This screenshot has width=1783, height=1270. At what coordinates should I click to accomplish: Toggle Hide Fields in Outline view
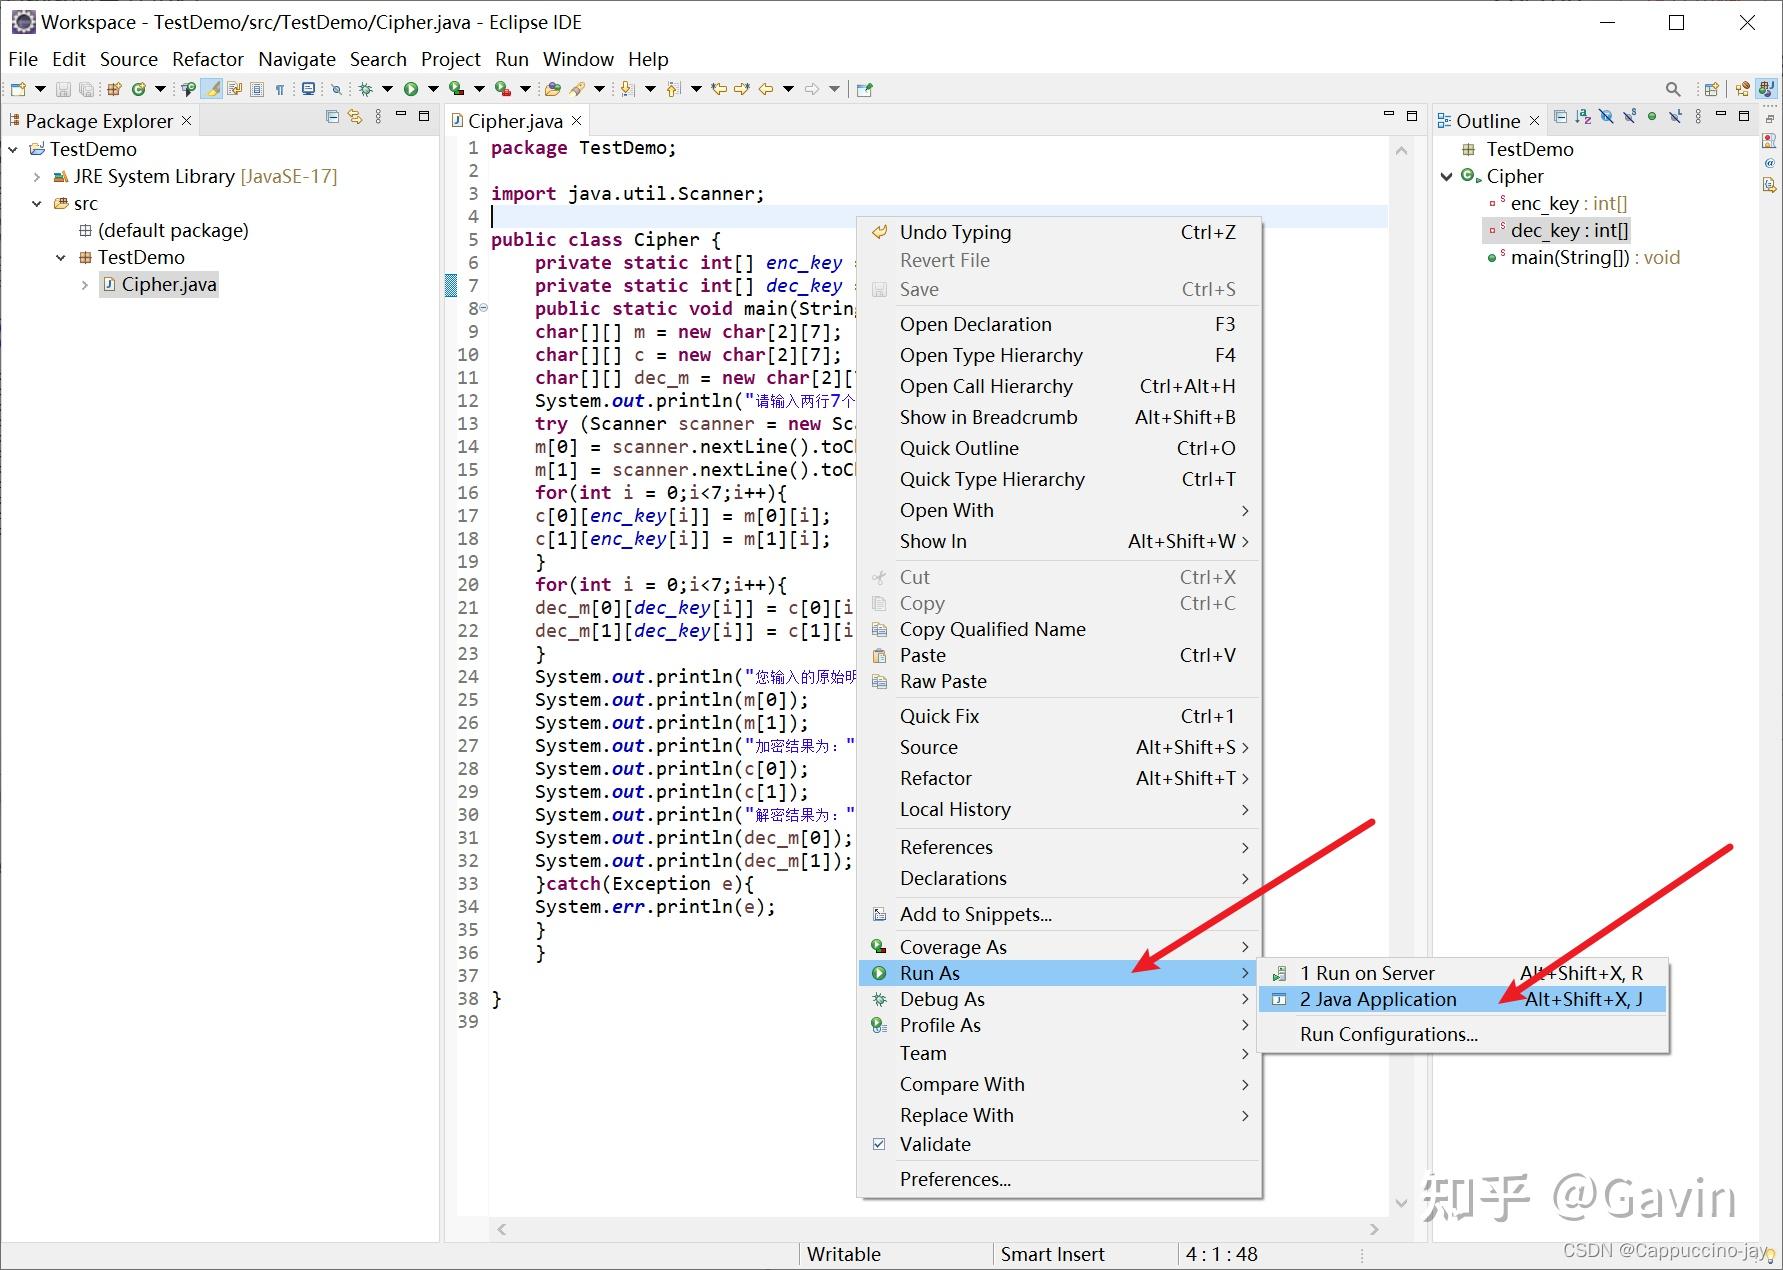1606,118
